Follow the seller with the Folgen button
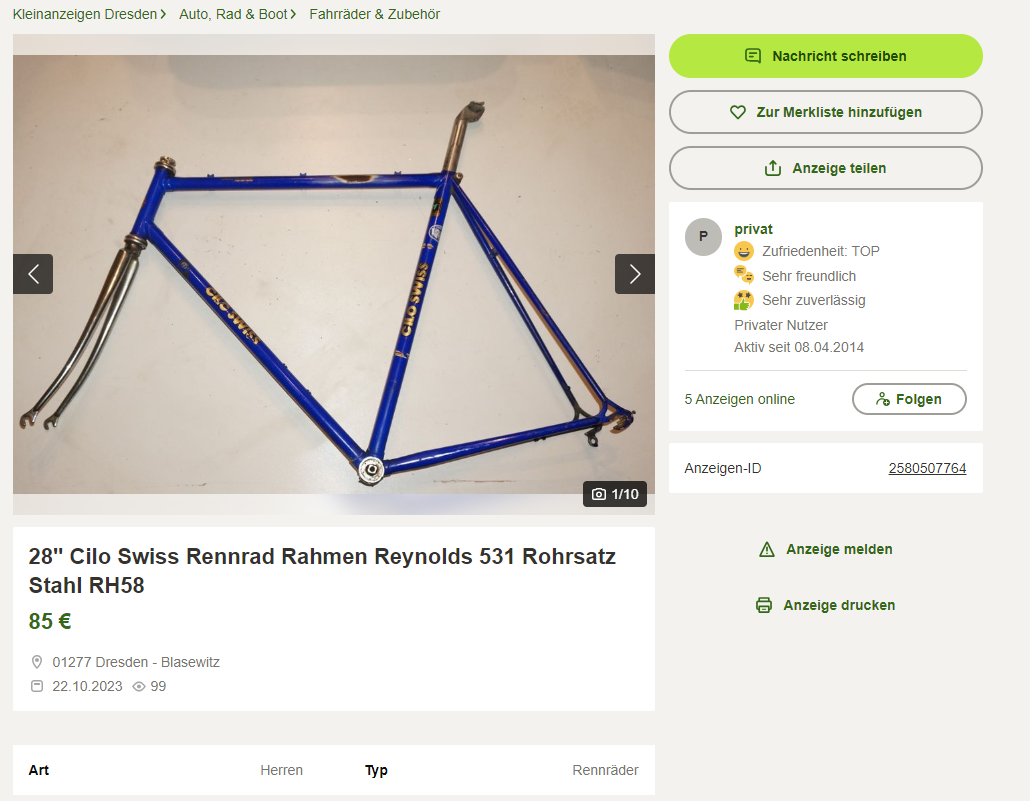The width and height of the screenshot is (1030, 801). click(x=909, y=399)
